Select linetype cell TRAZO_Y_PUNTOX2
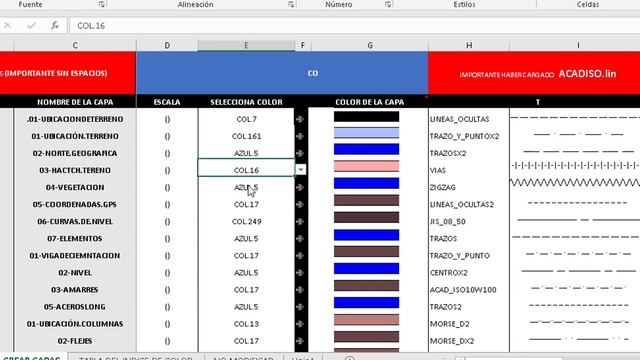Screen dimensions: 640x360 tap(469, 136)
